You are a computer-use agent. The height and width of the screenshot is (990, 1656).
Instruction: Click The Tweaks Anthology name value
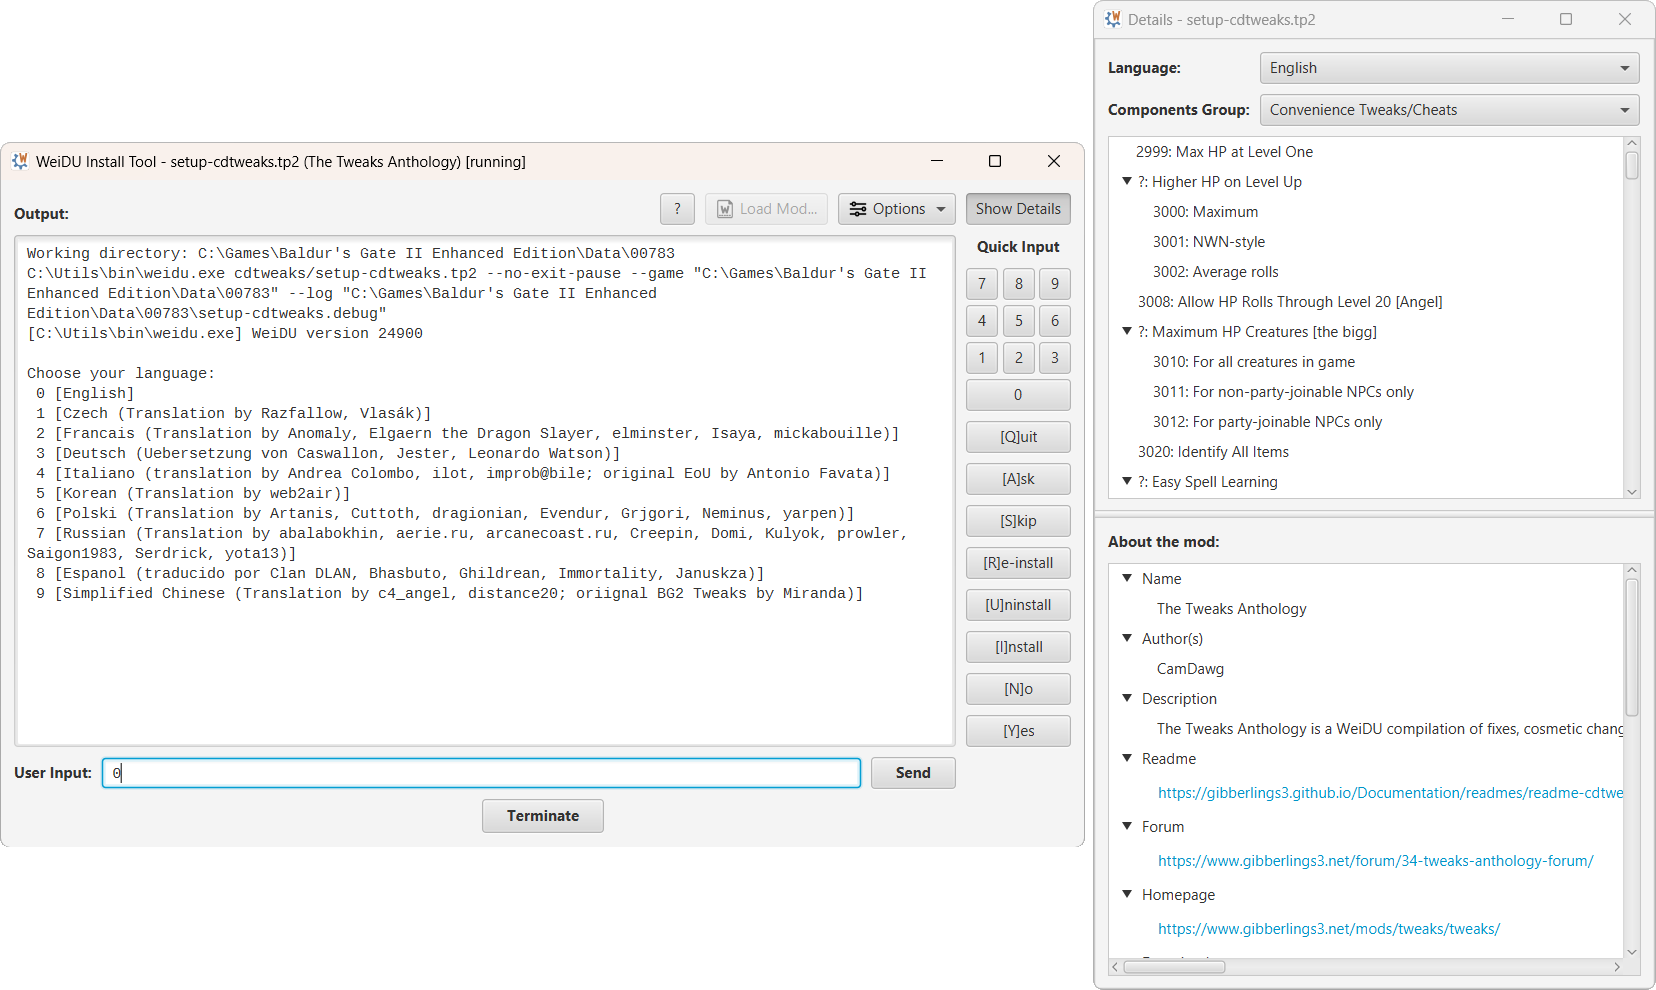[x=1231, y=609]
